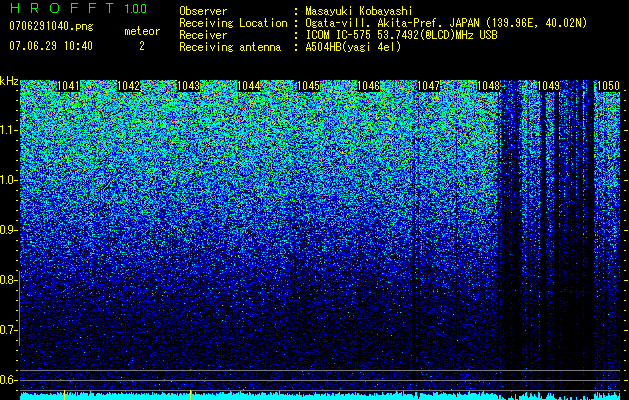
Task: Click the version number 1.0.0
Action: 135,9
